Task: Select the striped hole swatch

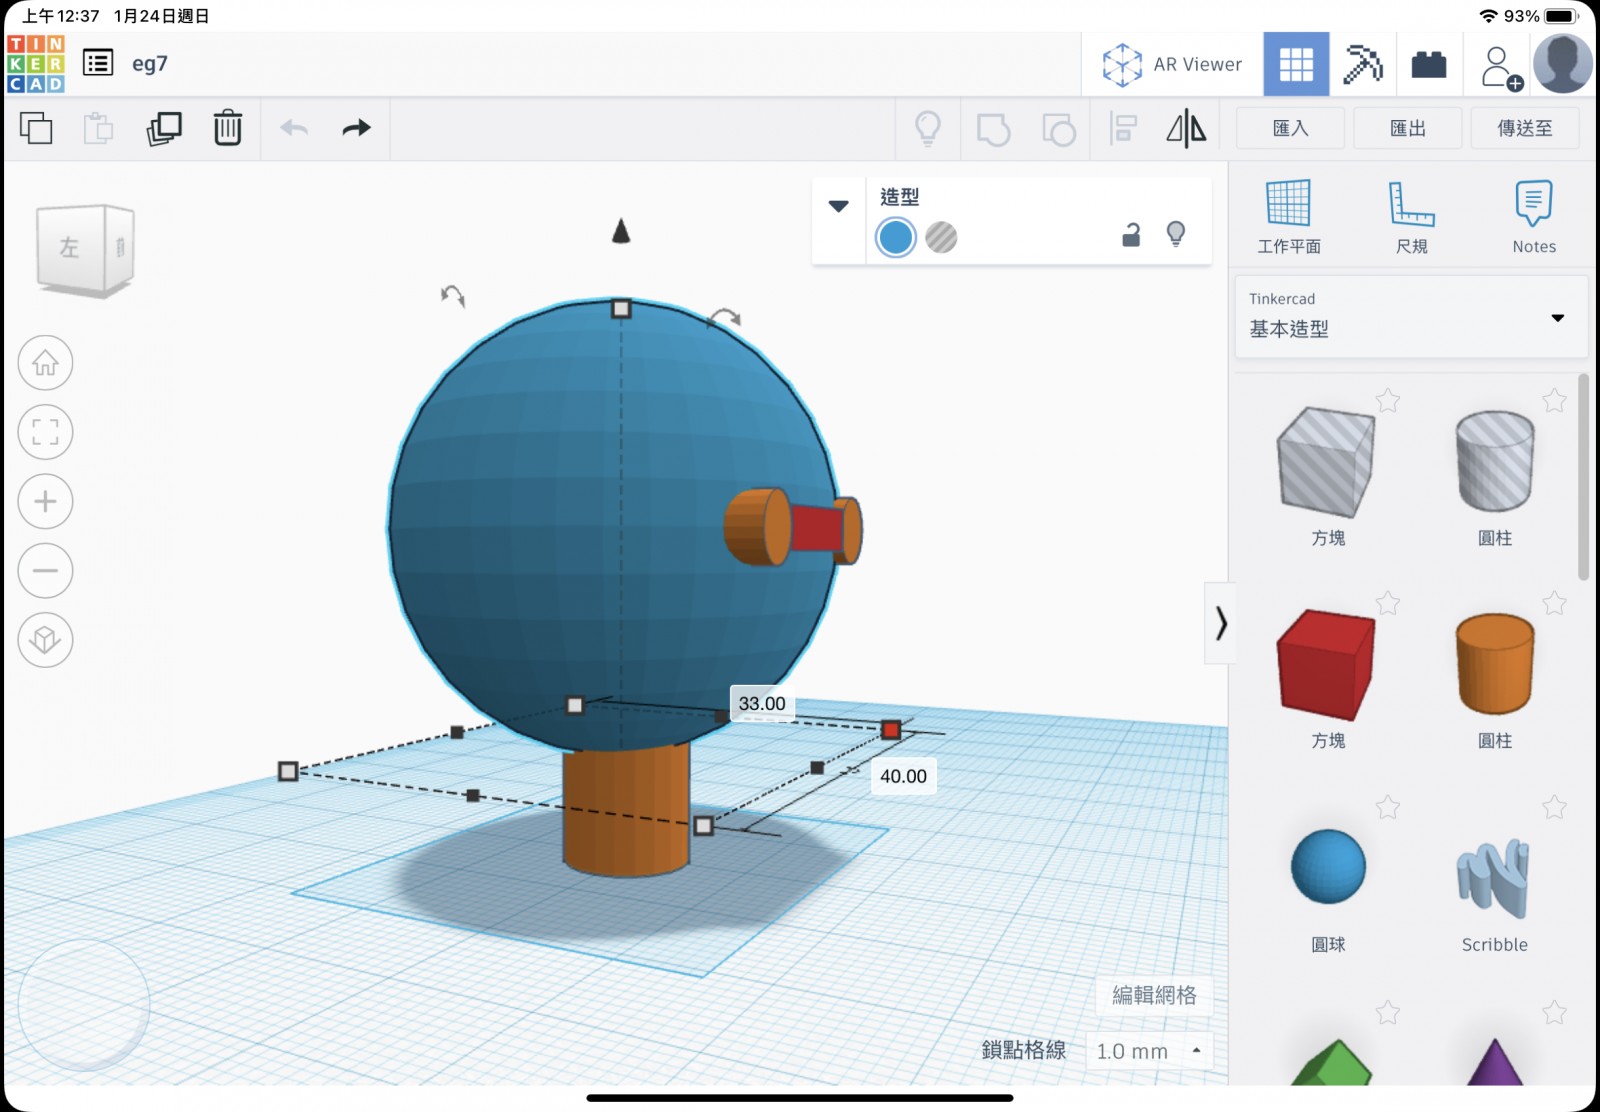Action: tap(941, 238)
